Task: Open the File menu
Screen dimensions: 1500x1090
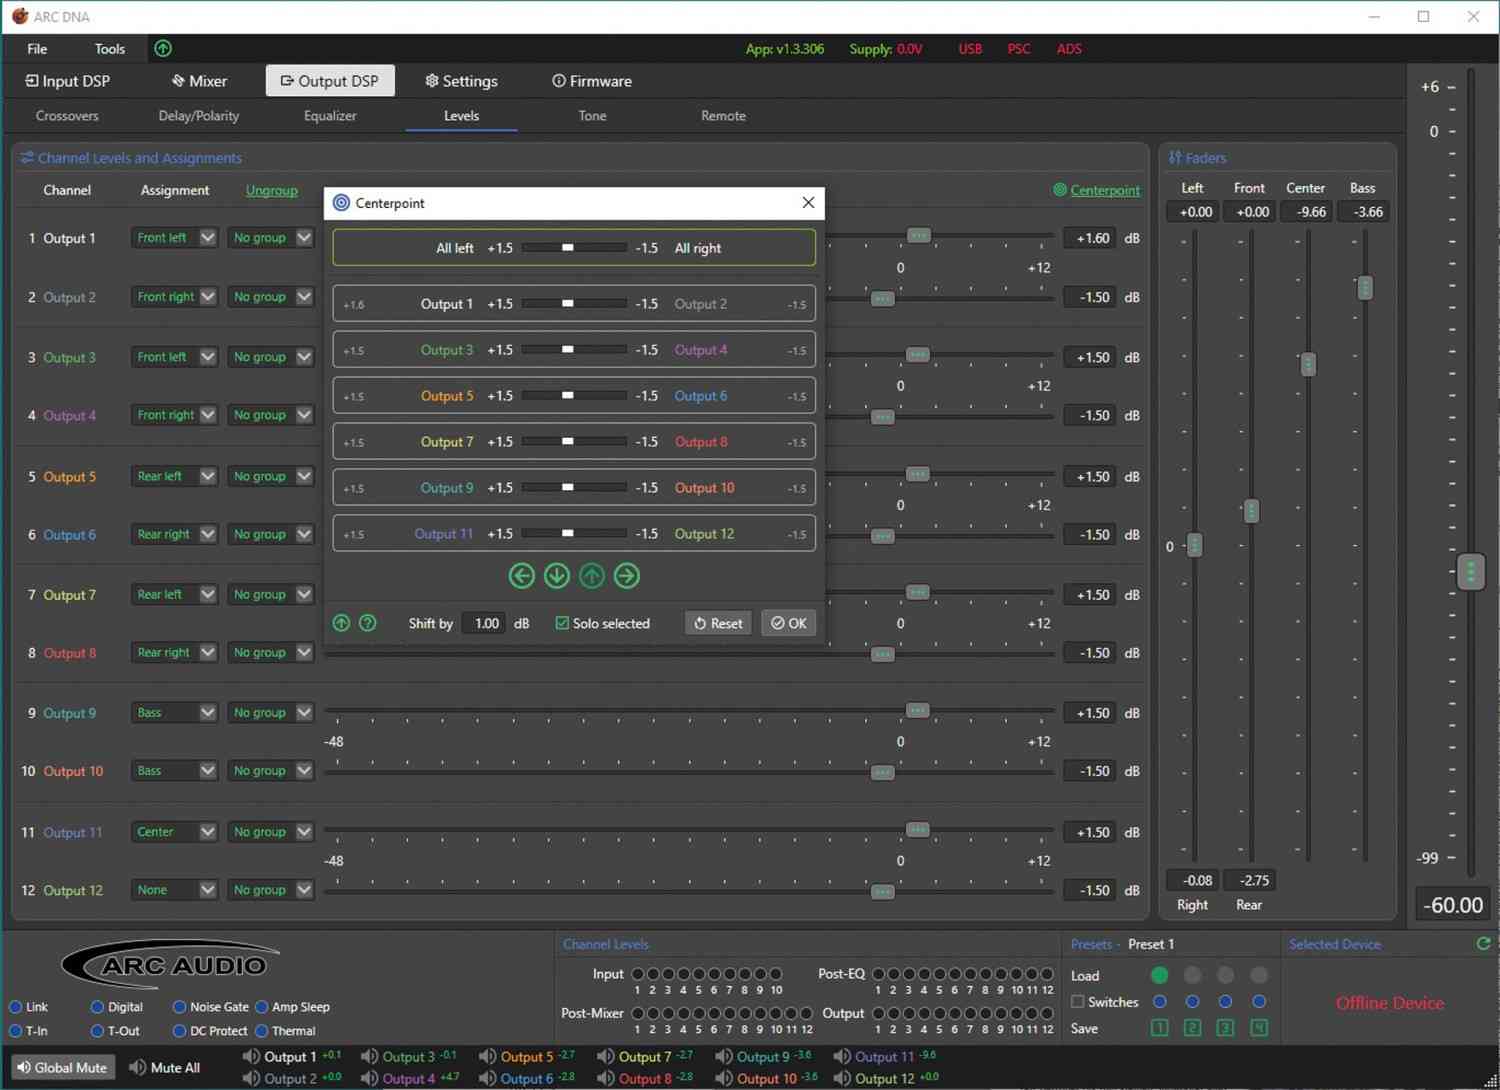Action: [x=37, y=48]
